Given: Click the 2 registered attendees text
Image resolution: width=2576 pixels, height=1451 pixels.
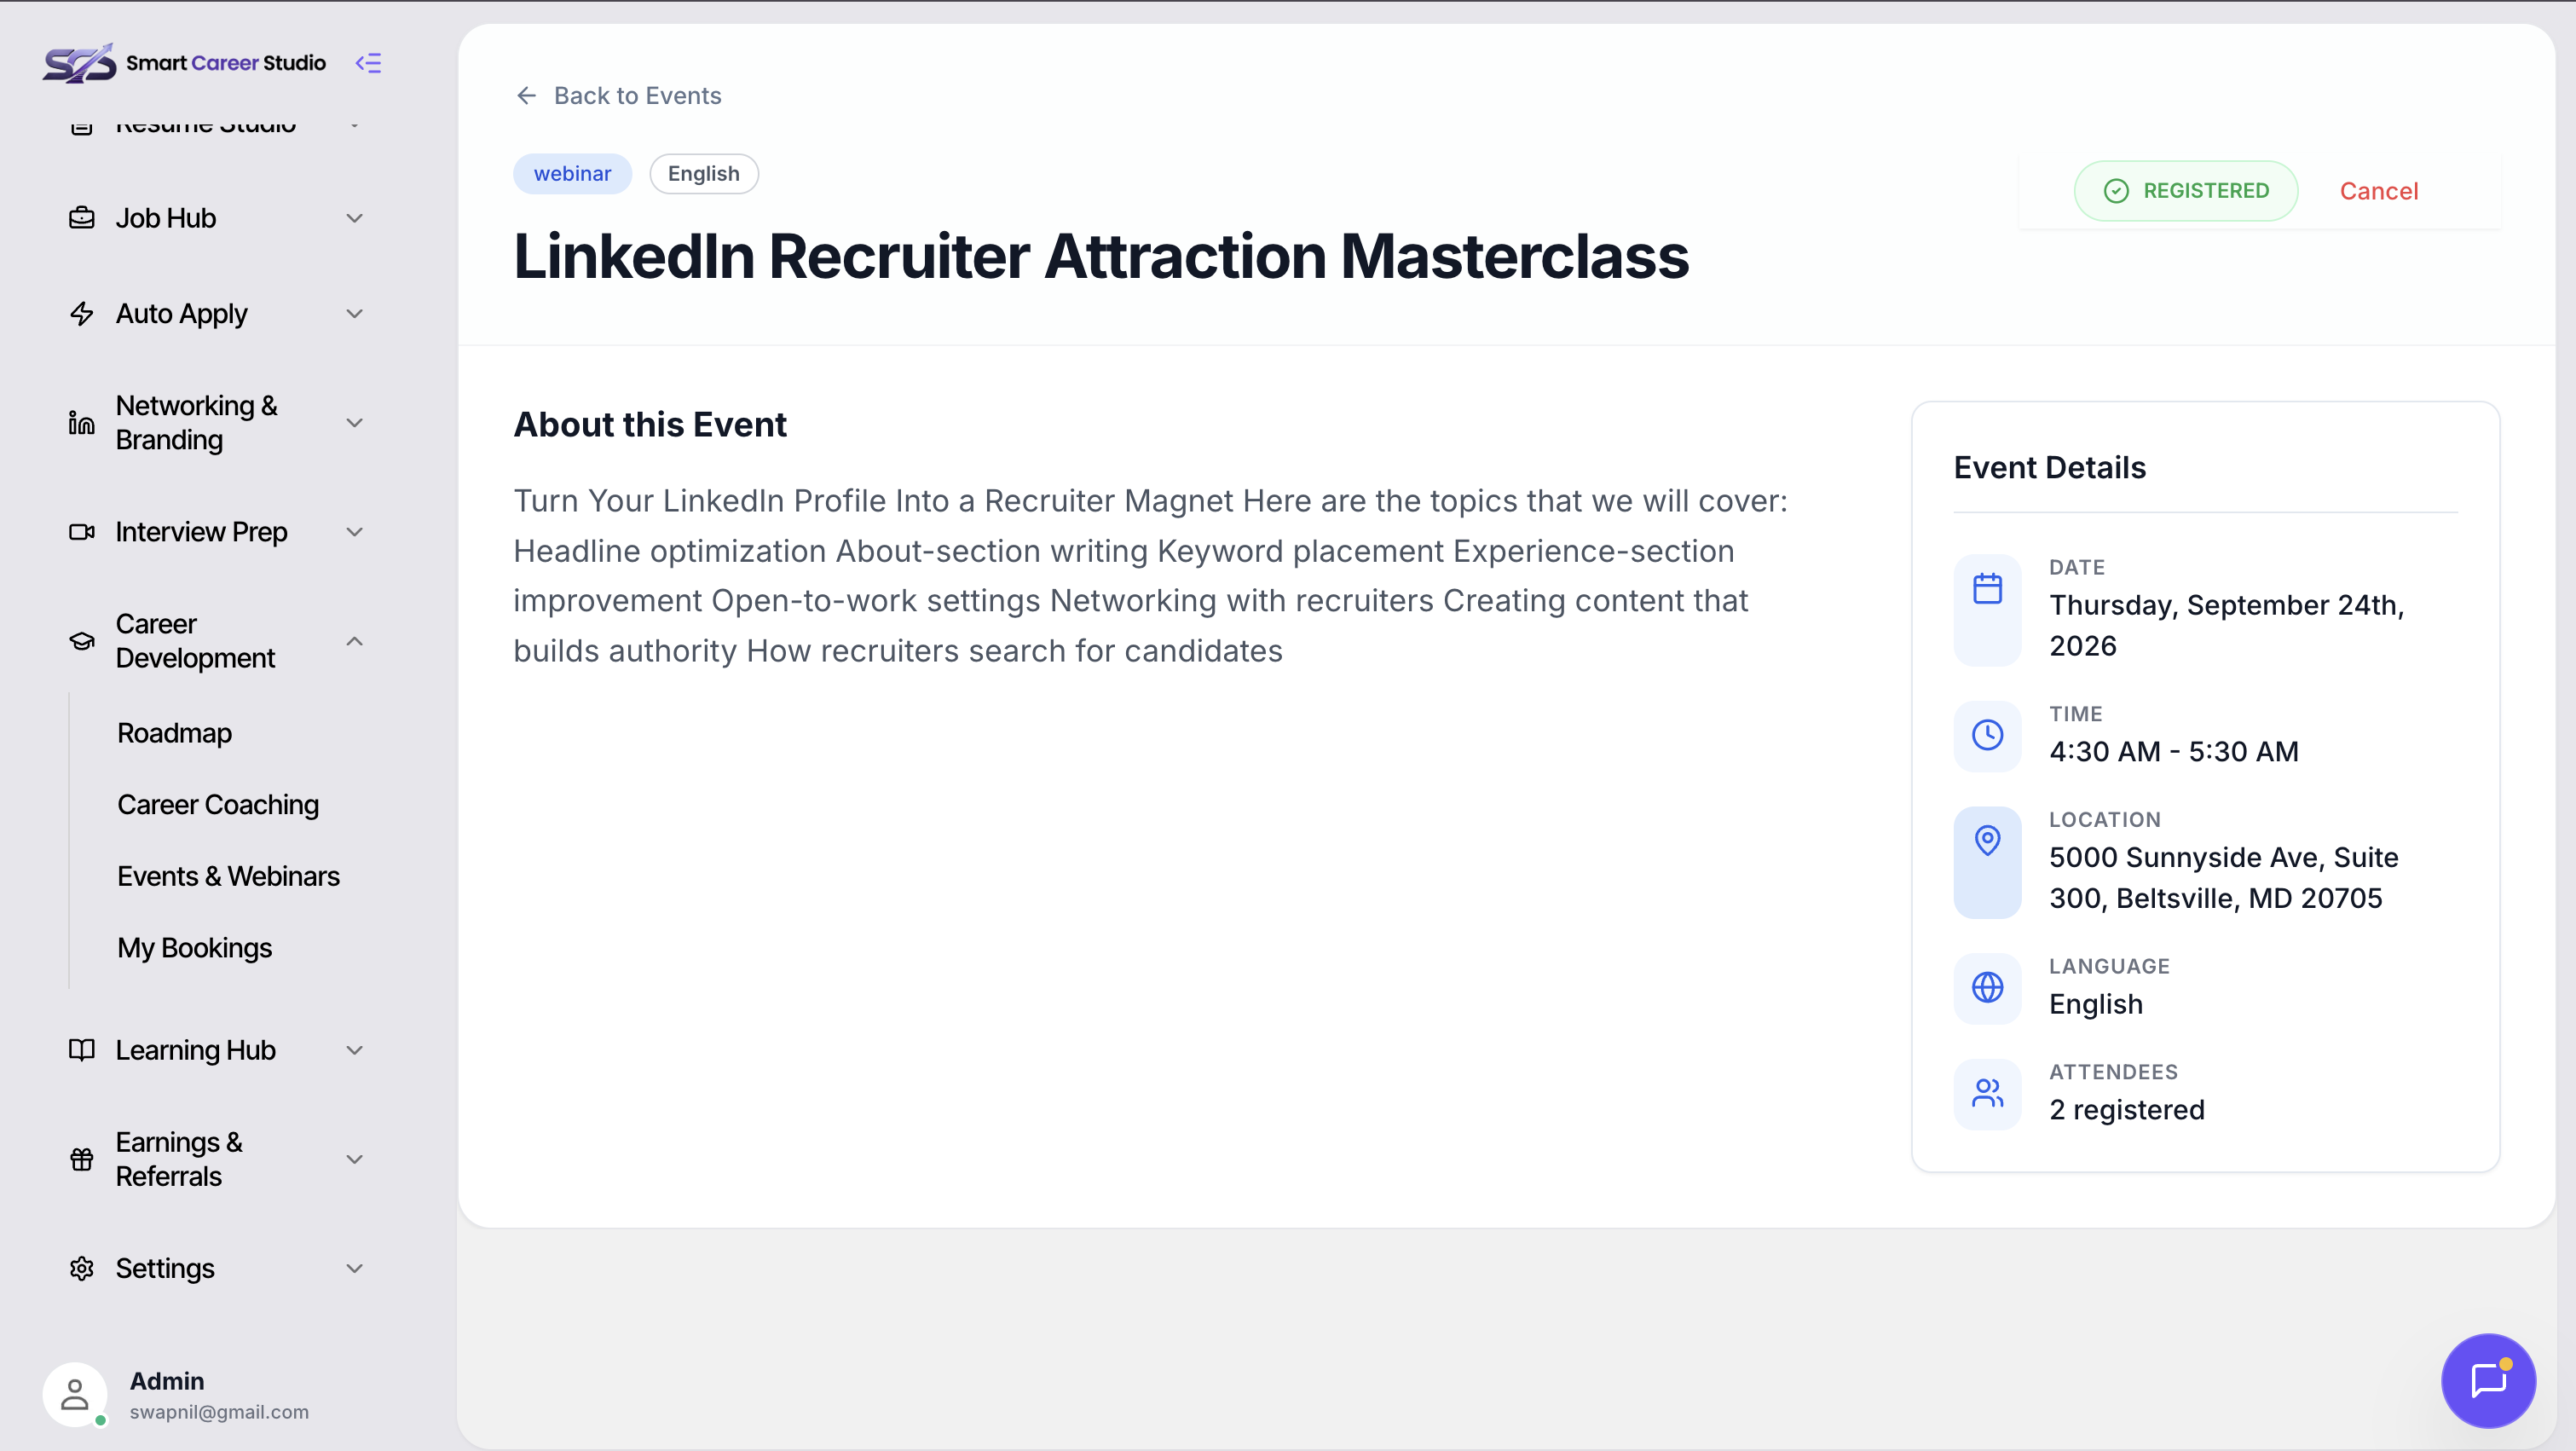Looking at the screenshot, I should (x=2127, y=1110).
